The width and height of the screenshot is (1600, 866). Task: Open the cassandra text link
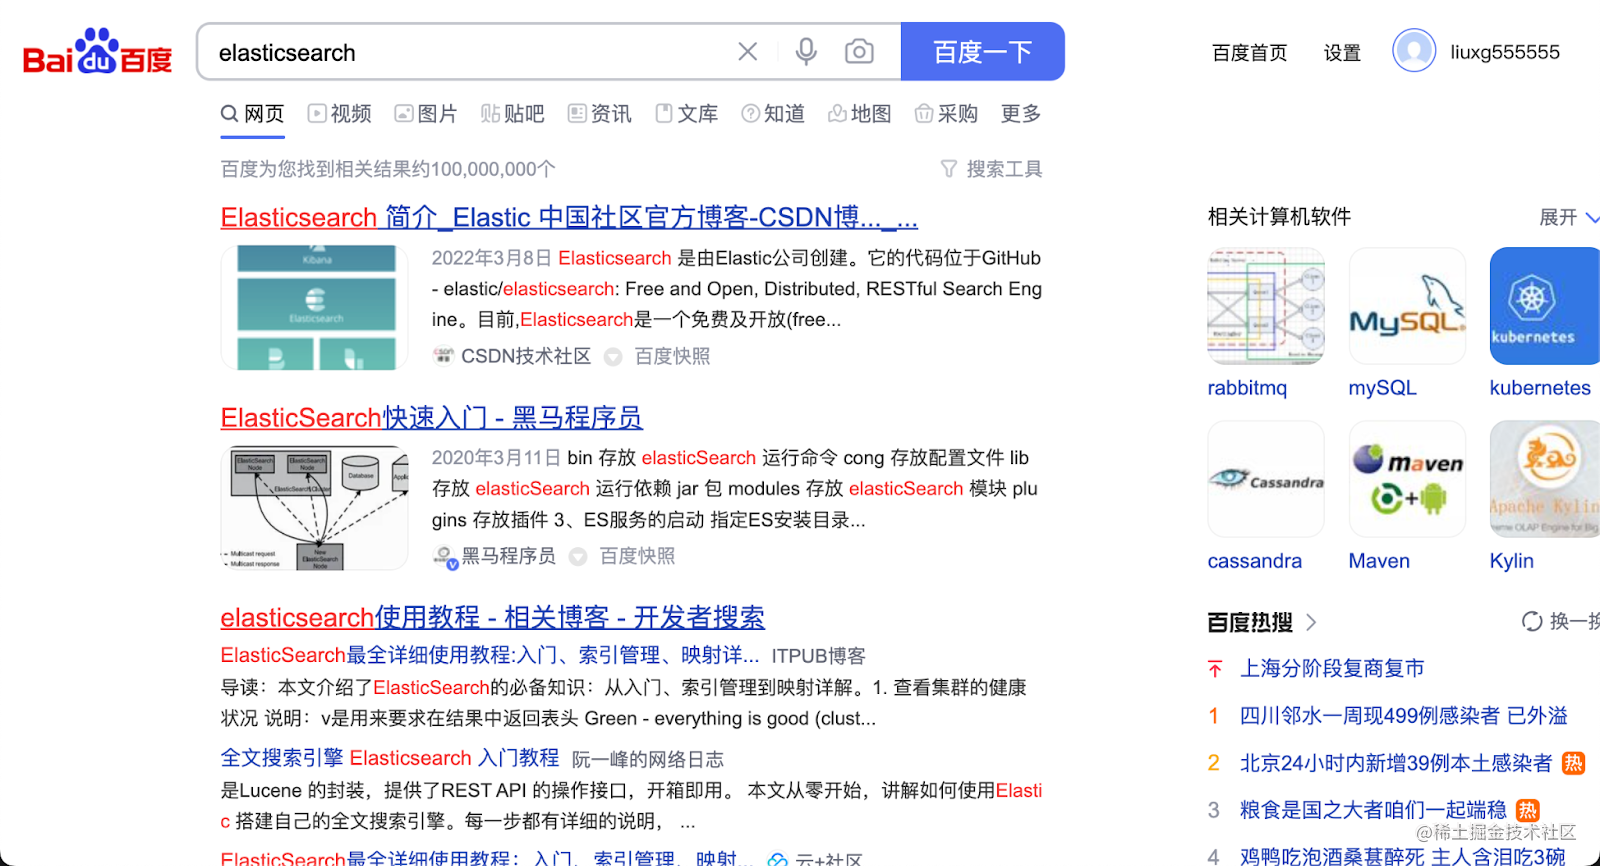(x=1254, y=561)
